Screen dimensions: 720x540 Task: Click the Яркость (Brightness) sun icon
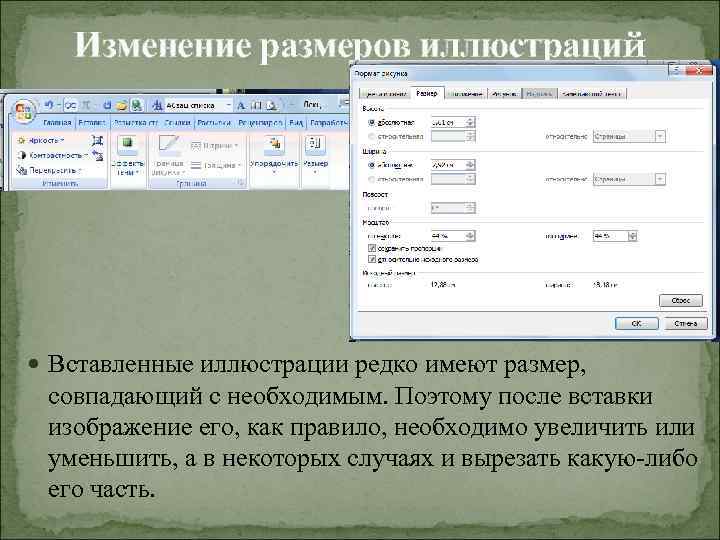pyautogui.click(x=21, y=141)
